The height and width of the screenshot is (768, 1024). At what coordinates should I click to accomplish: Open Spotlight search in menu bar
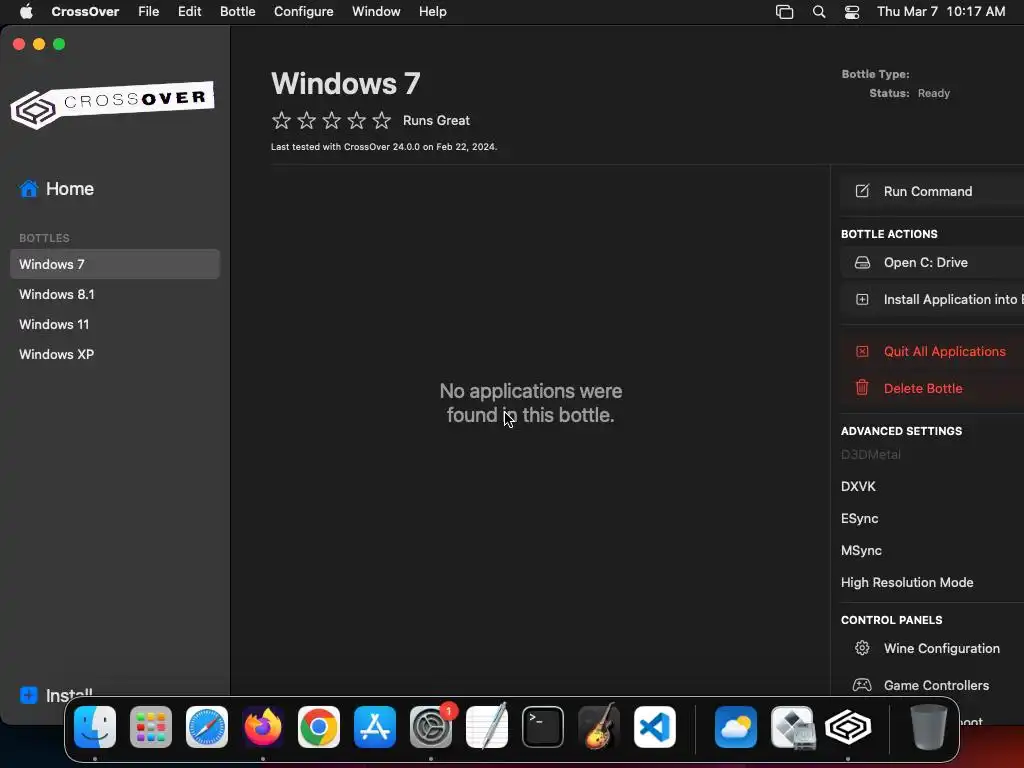[x=818, y=12]
